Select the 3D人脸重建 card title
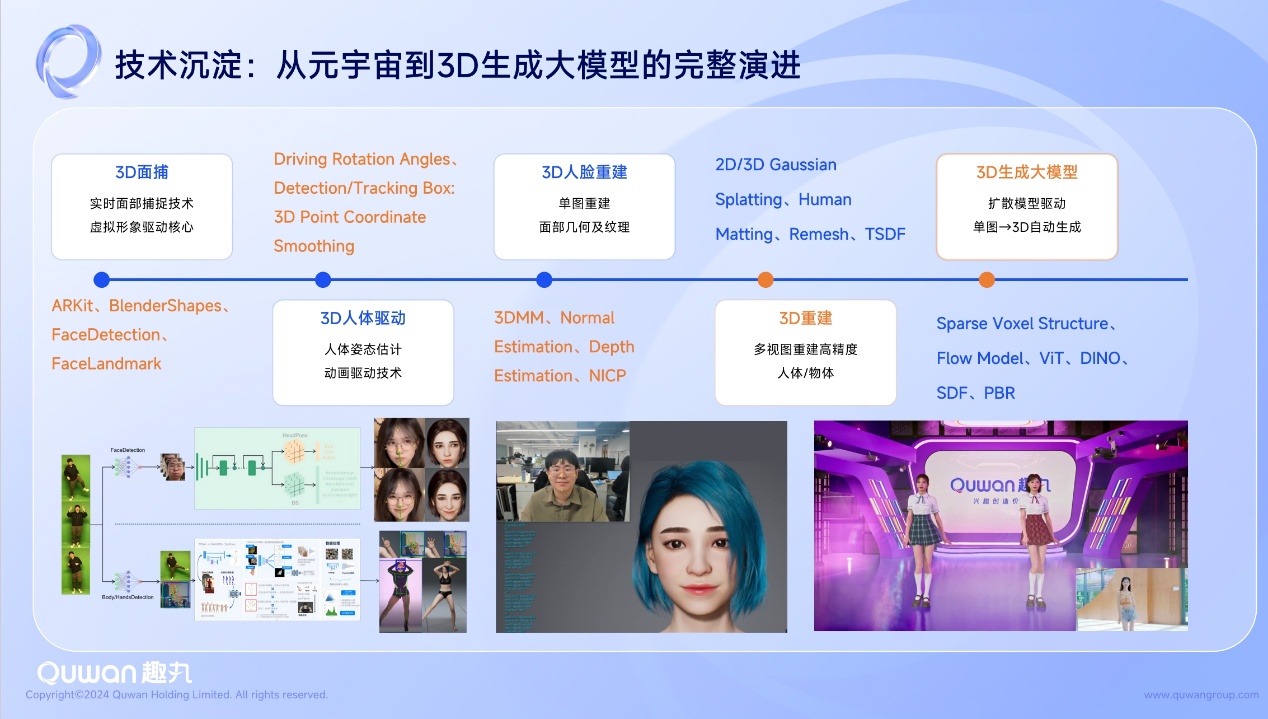 coord(584,172)
